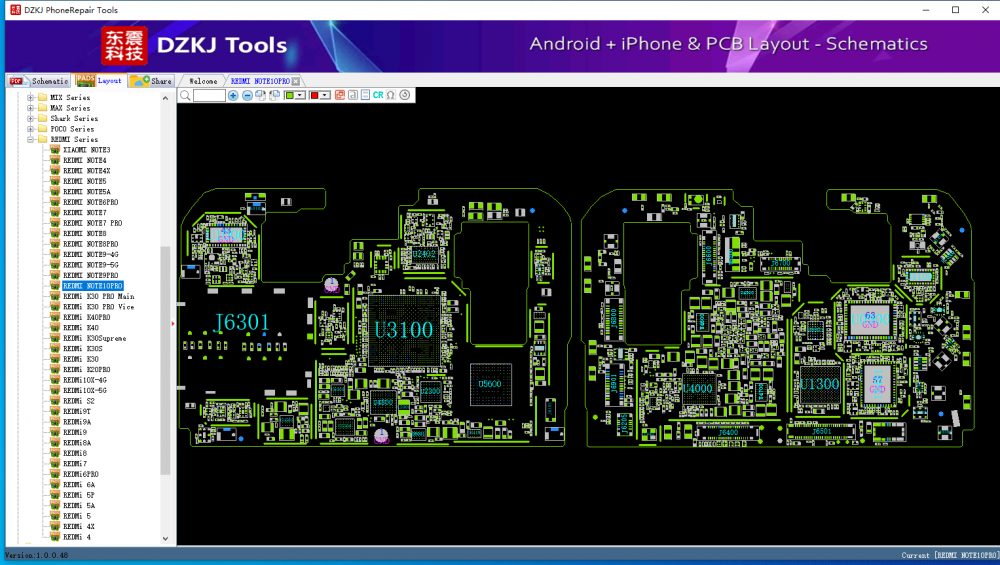
Task: Open REDMI NOTE4 layout file
Action: click(x=85, y=160)
